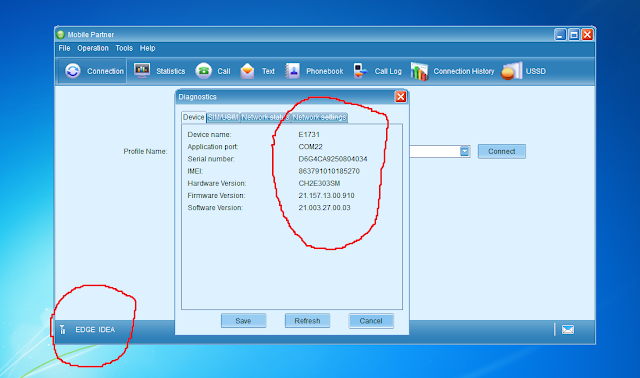Close the Diagnostics dialog
Viewport: 640px width, 378px height.
click(400, 97)
